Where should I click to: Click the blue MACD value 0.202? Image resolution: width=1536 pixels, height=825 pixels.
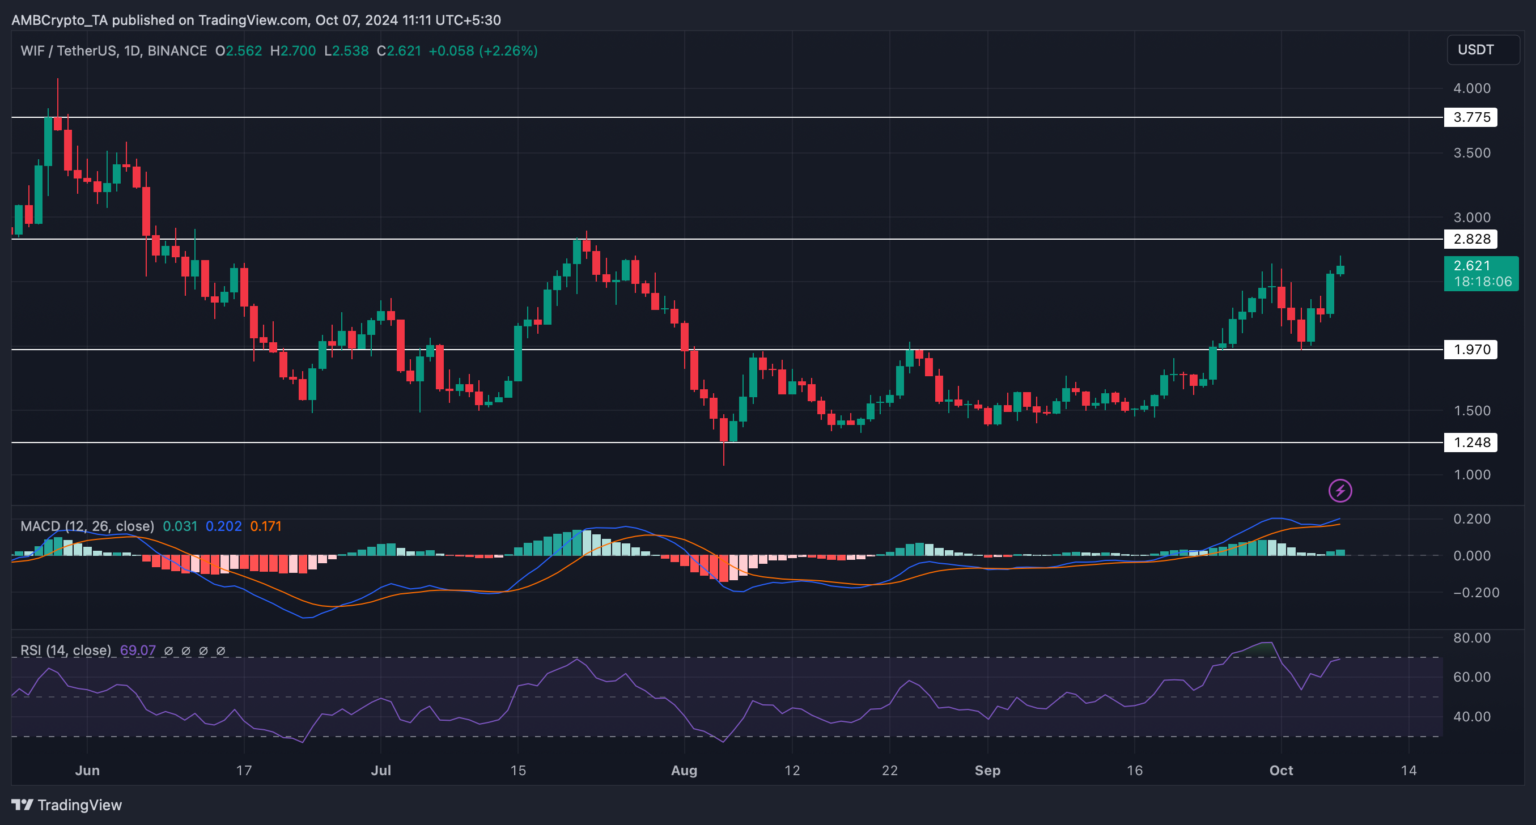coord(223,526)
